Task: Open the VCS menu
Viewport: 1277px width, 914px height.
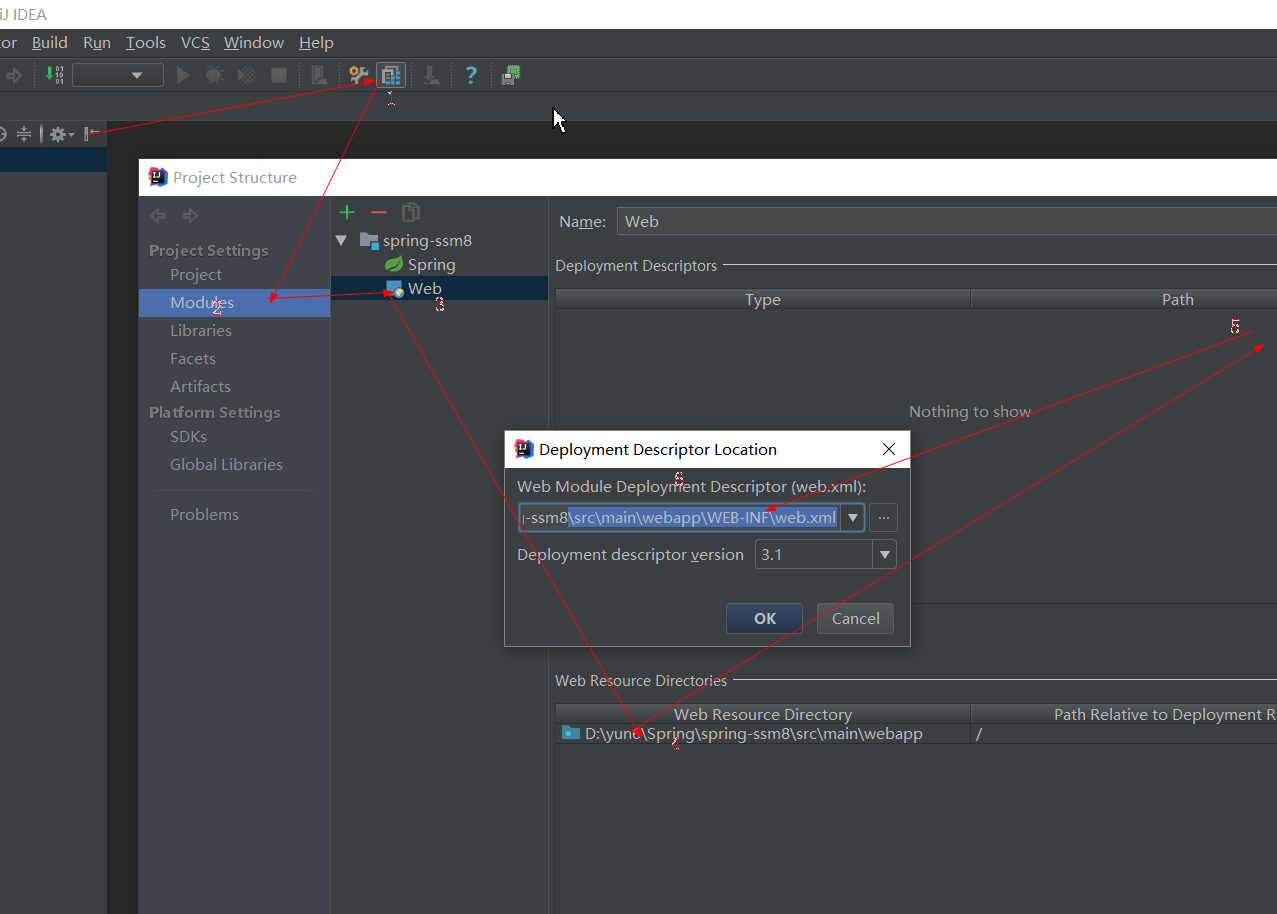Action: click(195, 43)
